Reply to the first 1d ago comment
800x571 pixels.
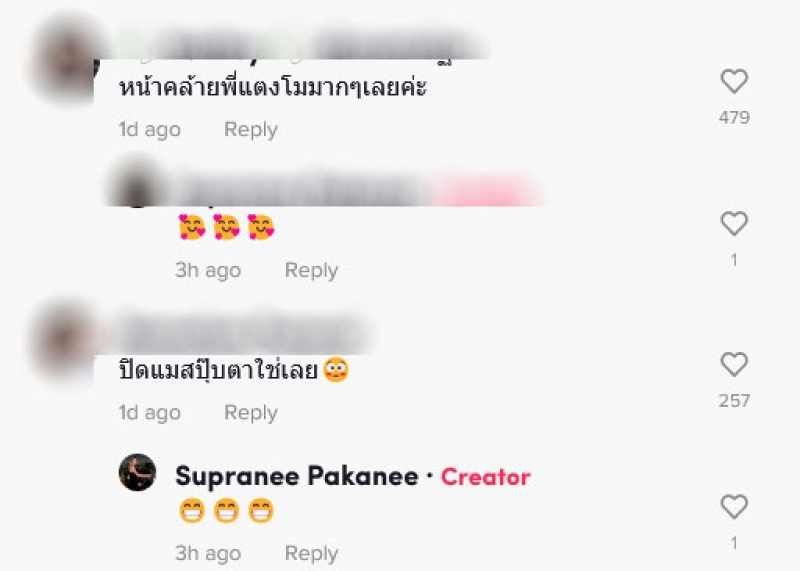(x=251, y=130)
